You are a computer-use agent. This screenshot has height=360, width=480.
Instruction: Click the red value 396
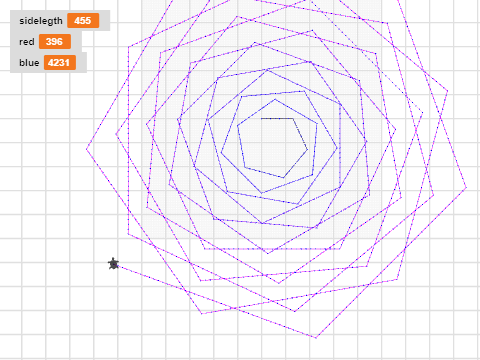coord(55,42)
